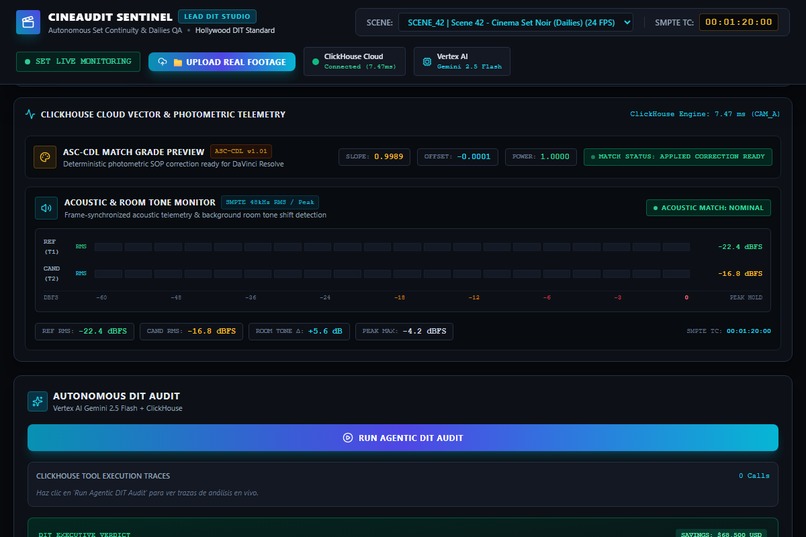Viewport: 806px width, 537px height.
Task: Click the -18 mark on dBFS scale
Action: [x=399, y=298]
